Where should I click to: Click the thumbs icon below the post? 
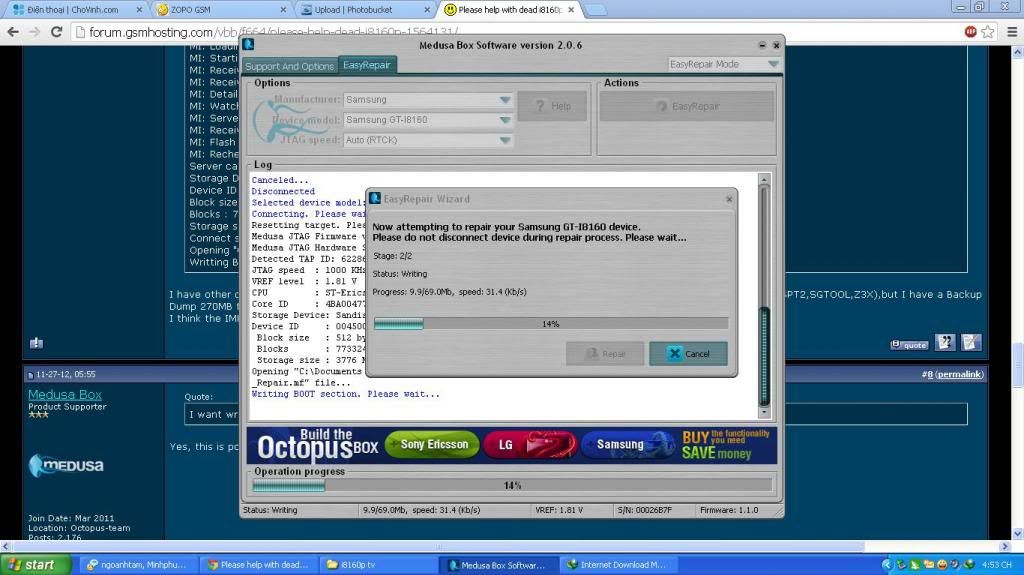coord(36,343)
